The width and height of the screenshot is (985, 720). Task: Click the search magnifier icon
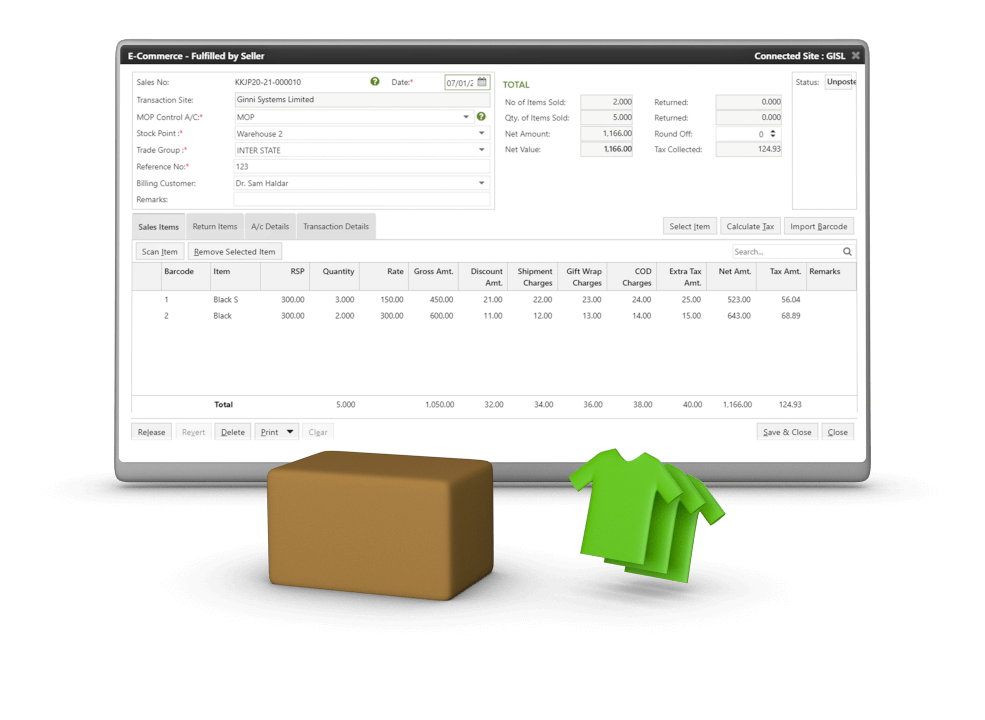[847, 251]
